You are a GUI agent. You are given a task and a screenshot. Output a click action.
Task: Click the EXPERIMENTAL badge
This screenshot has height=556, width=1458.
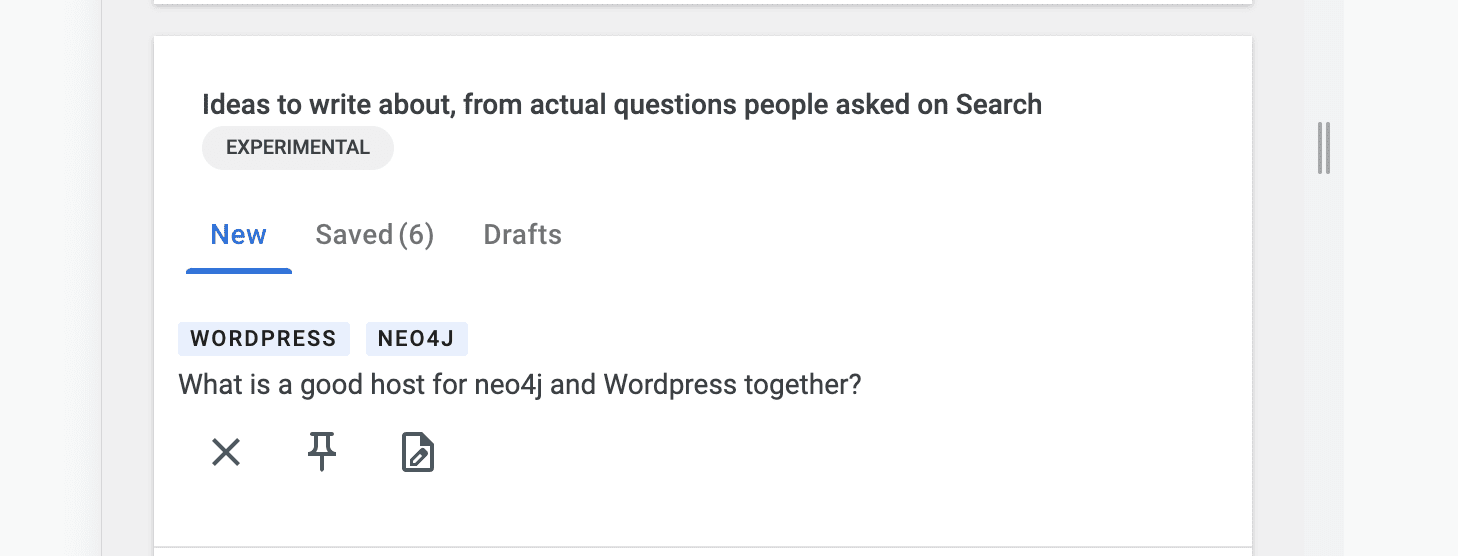pyautogui.click(x=297, y=148)
